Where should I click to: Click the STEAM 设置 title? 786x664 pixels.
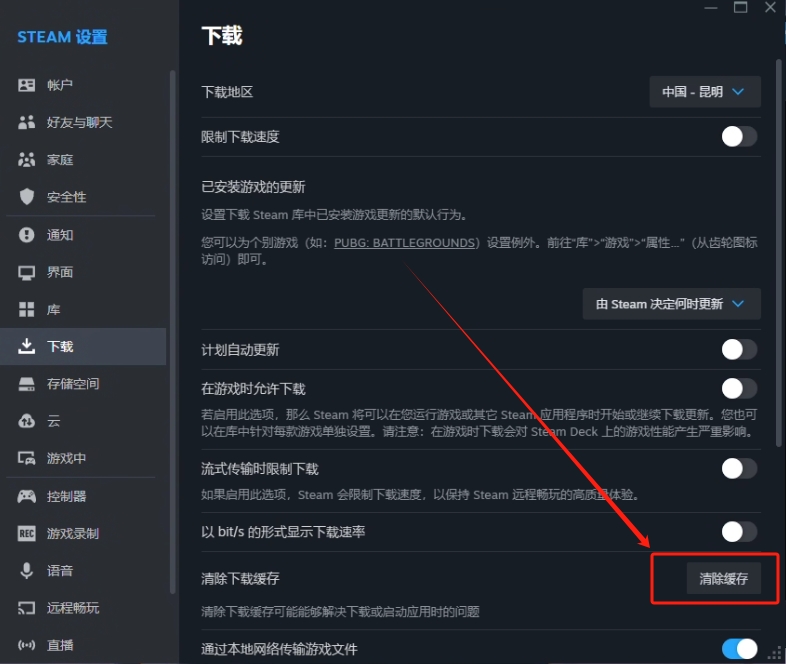63,37
